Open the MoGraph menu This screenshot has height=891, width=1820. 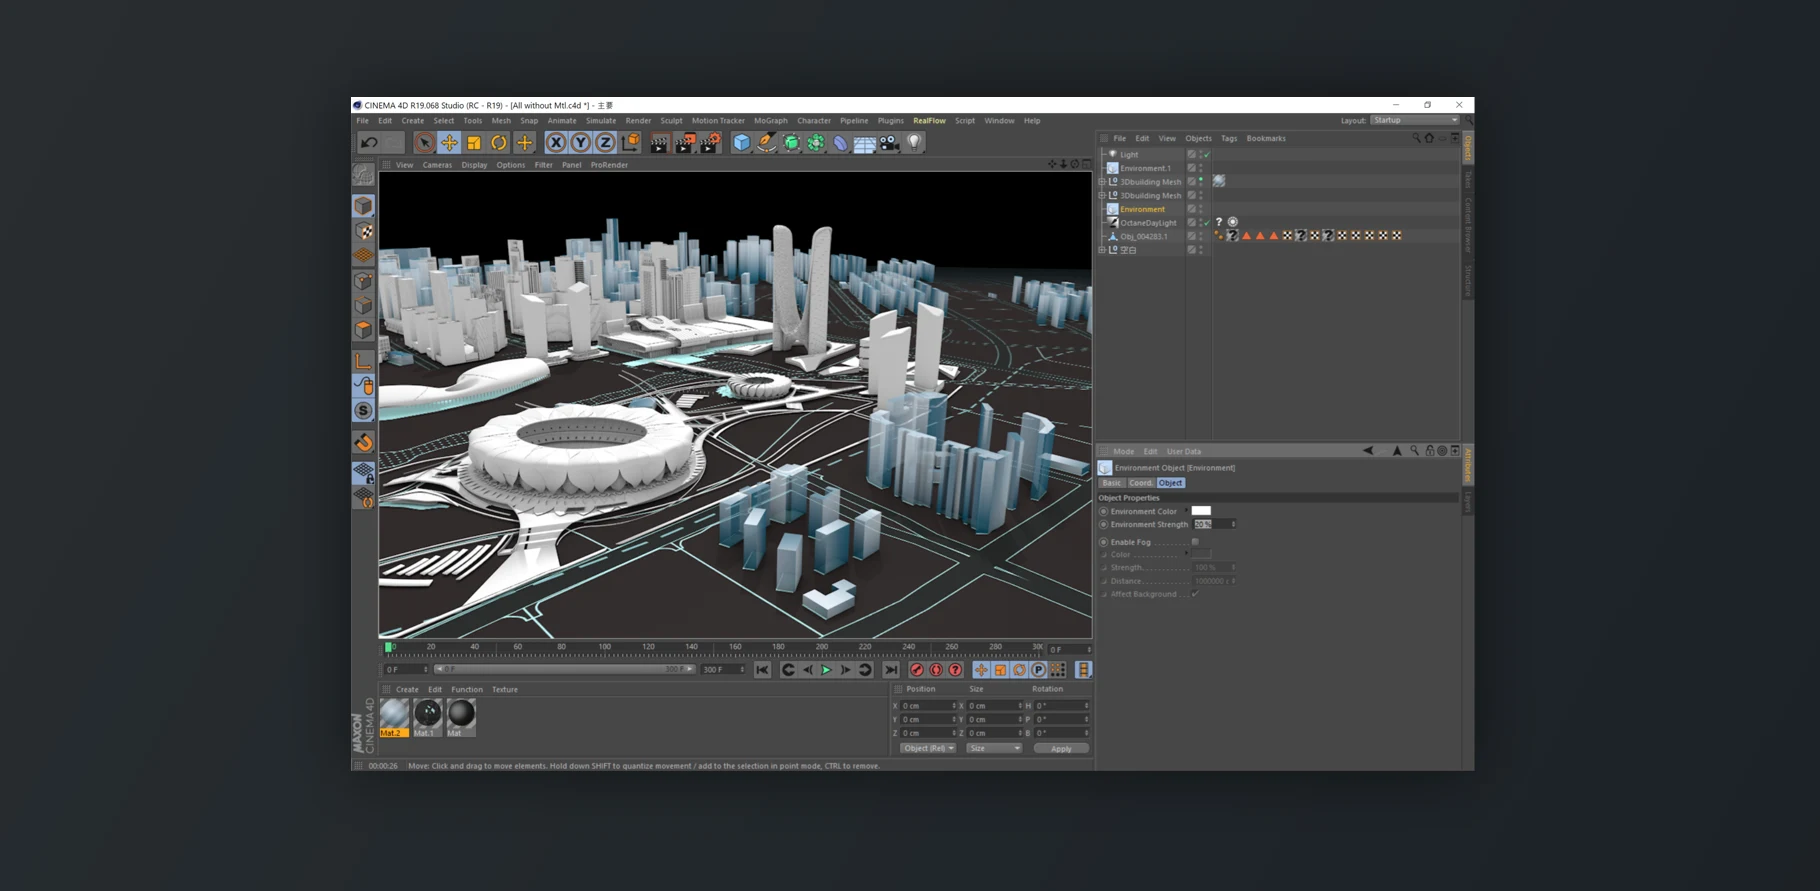click(x=770, y=121)
